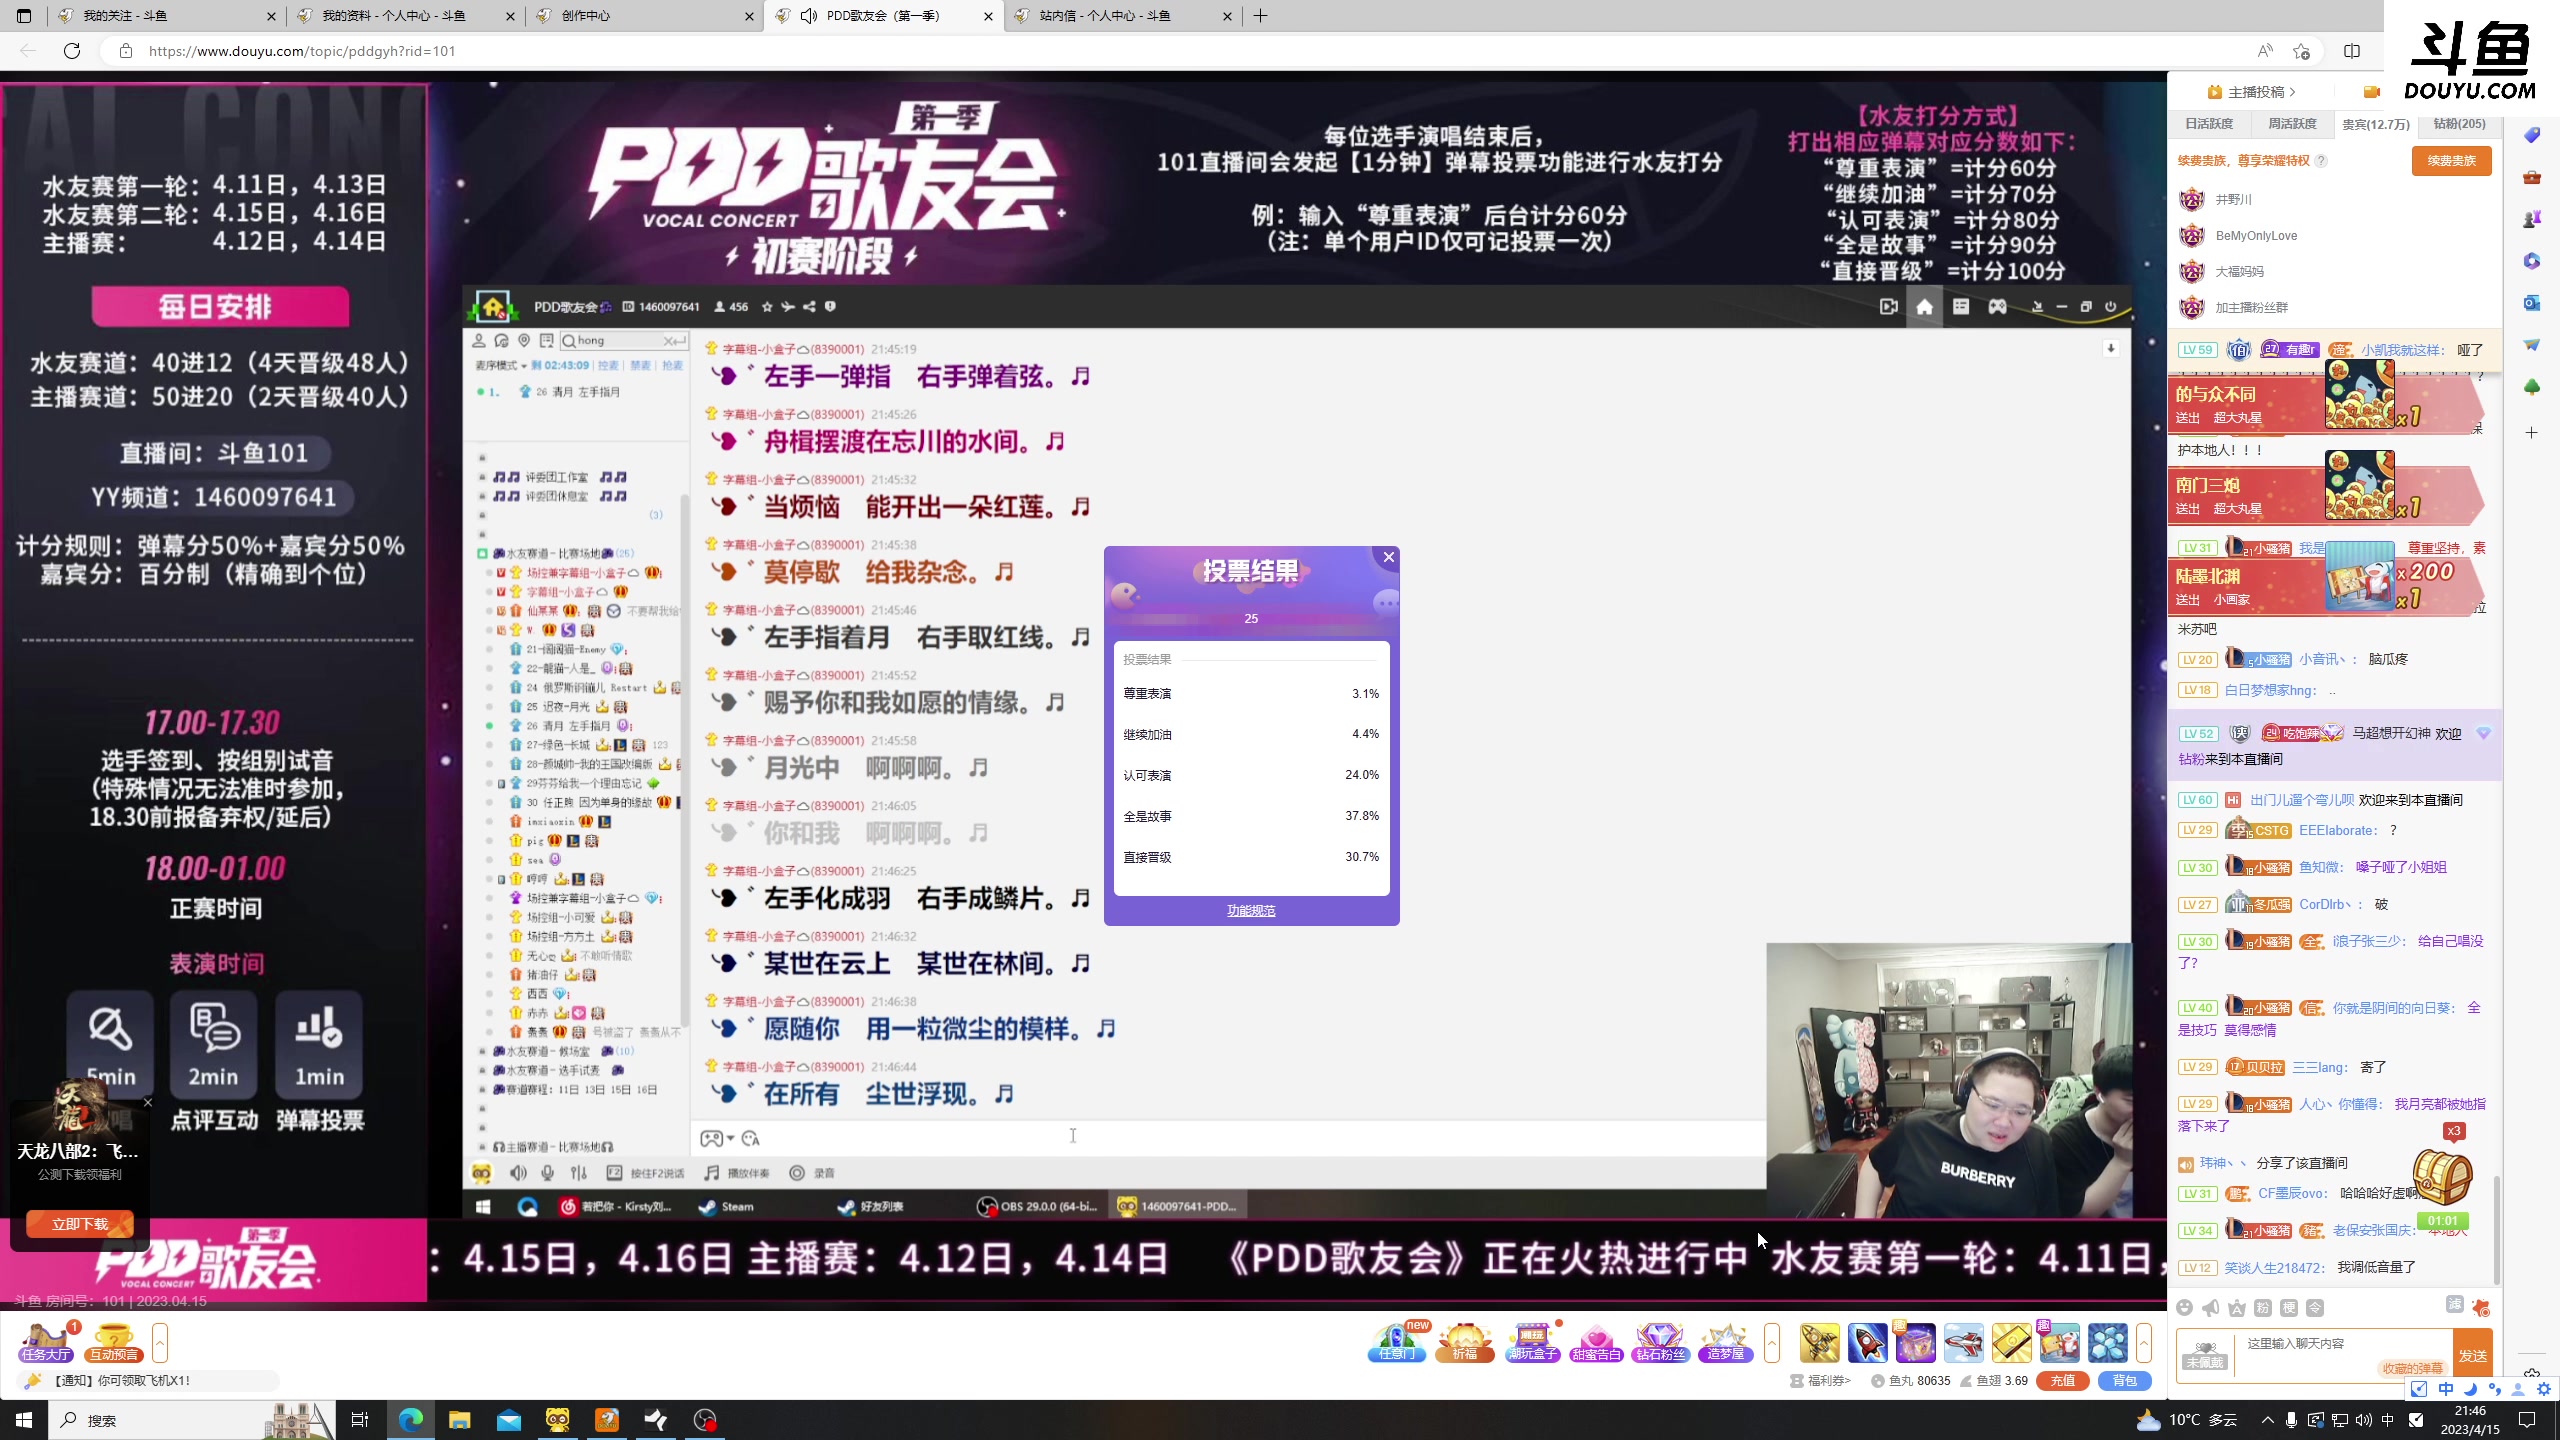This screenshot has height=1440, width=2560.
Task: Click the 充值 recharge button
Action: 2062,1381
